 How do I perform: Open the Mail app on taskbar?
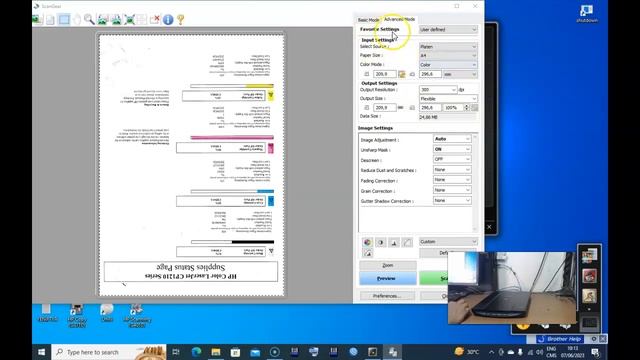click(255, 352)
